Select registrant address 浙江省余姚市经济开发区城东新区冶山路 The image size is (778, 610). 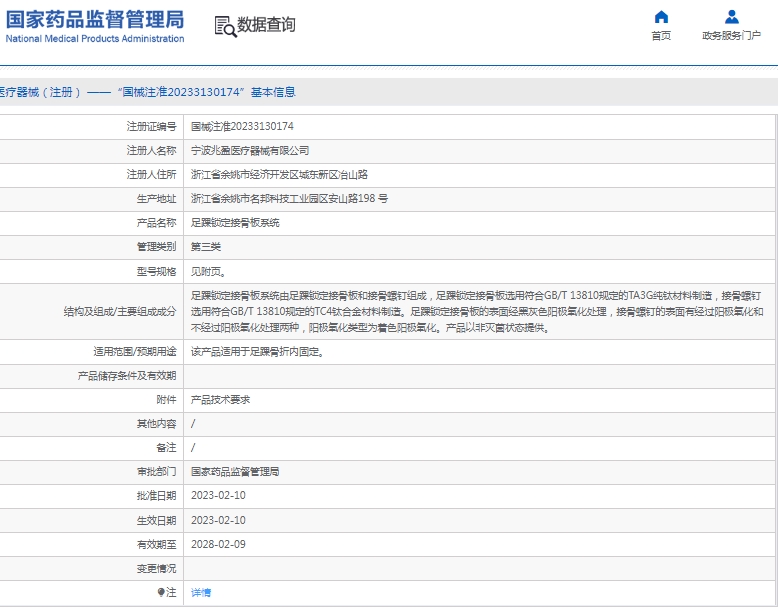pos(279,174)
